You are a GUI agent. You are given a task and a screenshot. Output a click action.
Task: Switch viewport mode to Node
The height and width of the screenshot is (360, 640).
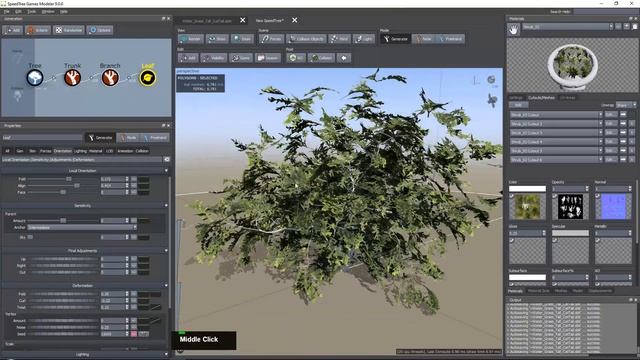(423, 39)
